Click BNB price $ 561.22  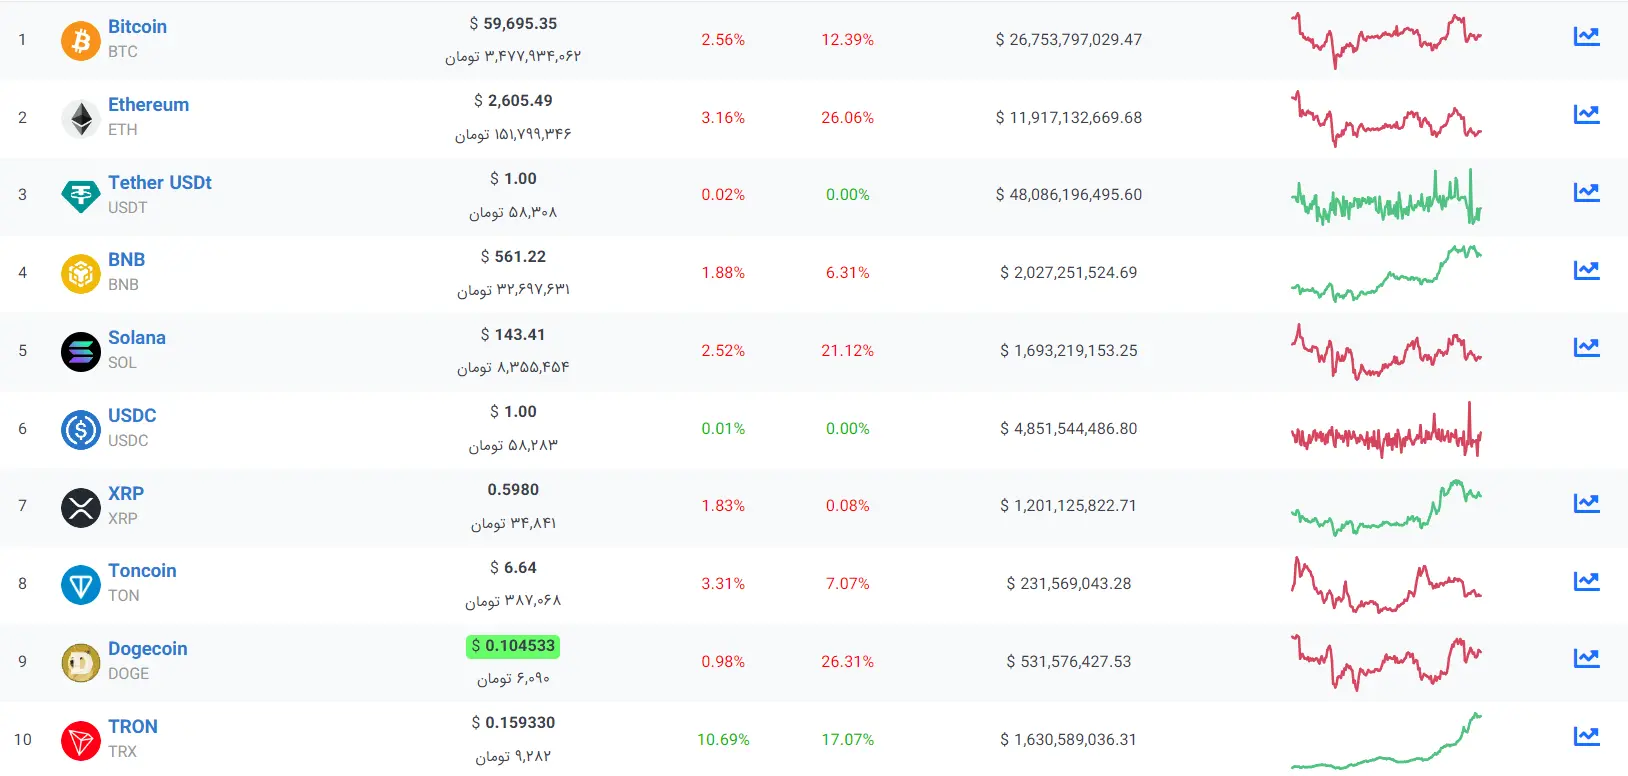(x=513, y=257)
